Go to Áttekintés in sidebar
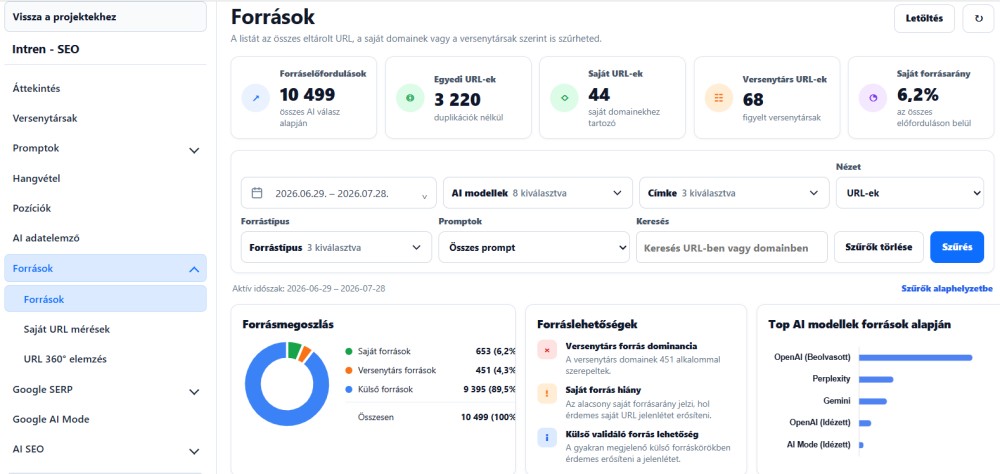Viewport: 1000px width, 474px height. tap(36, 89)
